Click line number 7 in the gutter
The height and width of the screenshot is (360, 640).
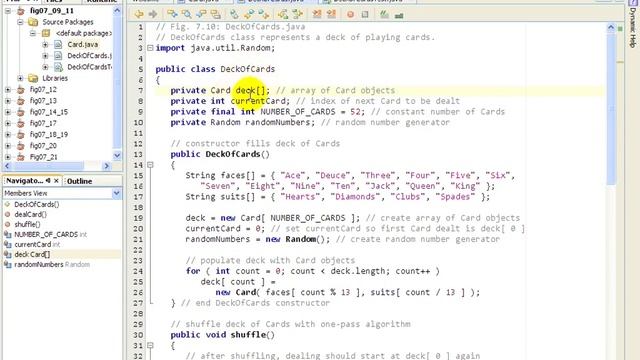click(x=140, y=90)
